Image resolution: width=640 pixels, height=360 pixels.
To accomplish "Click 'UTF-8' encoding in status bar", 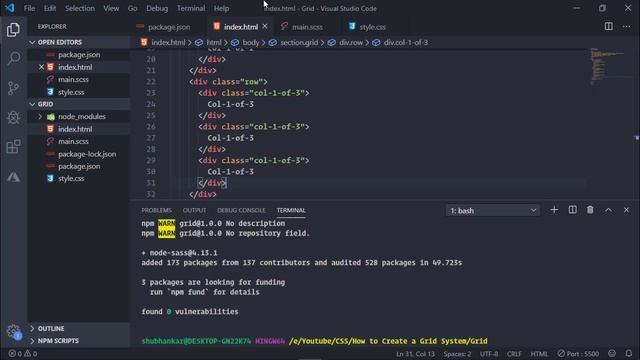I will click(x=489, y=354).
